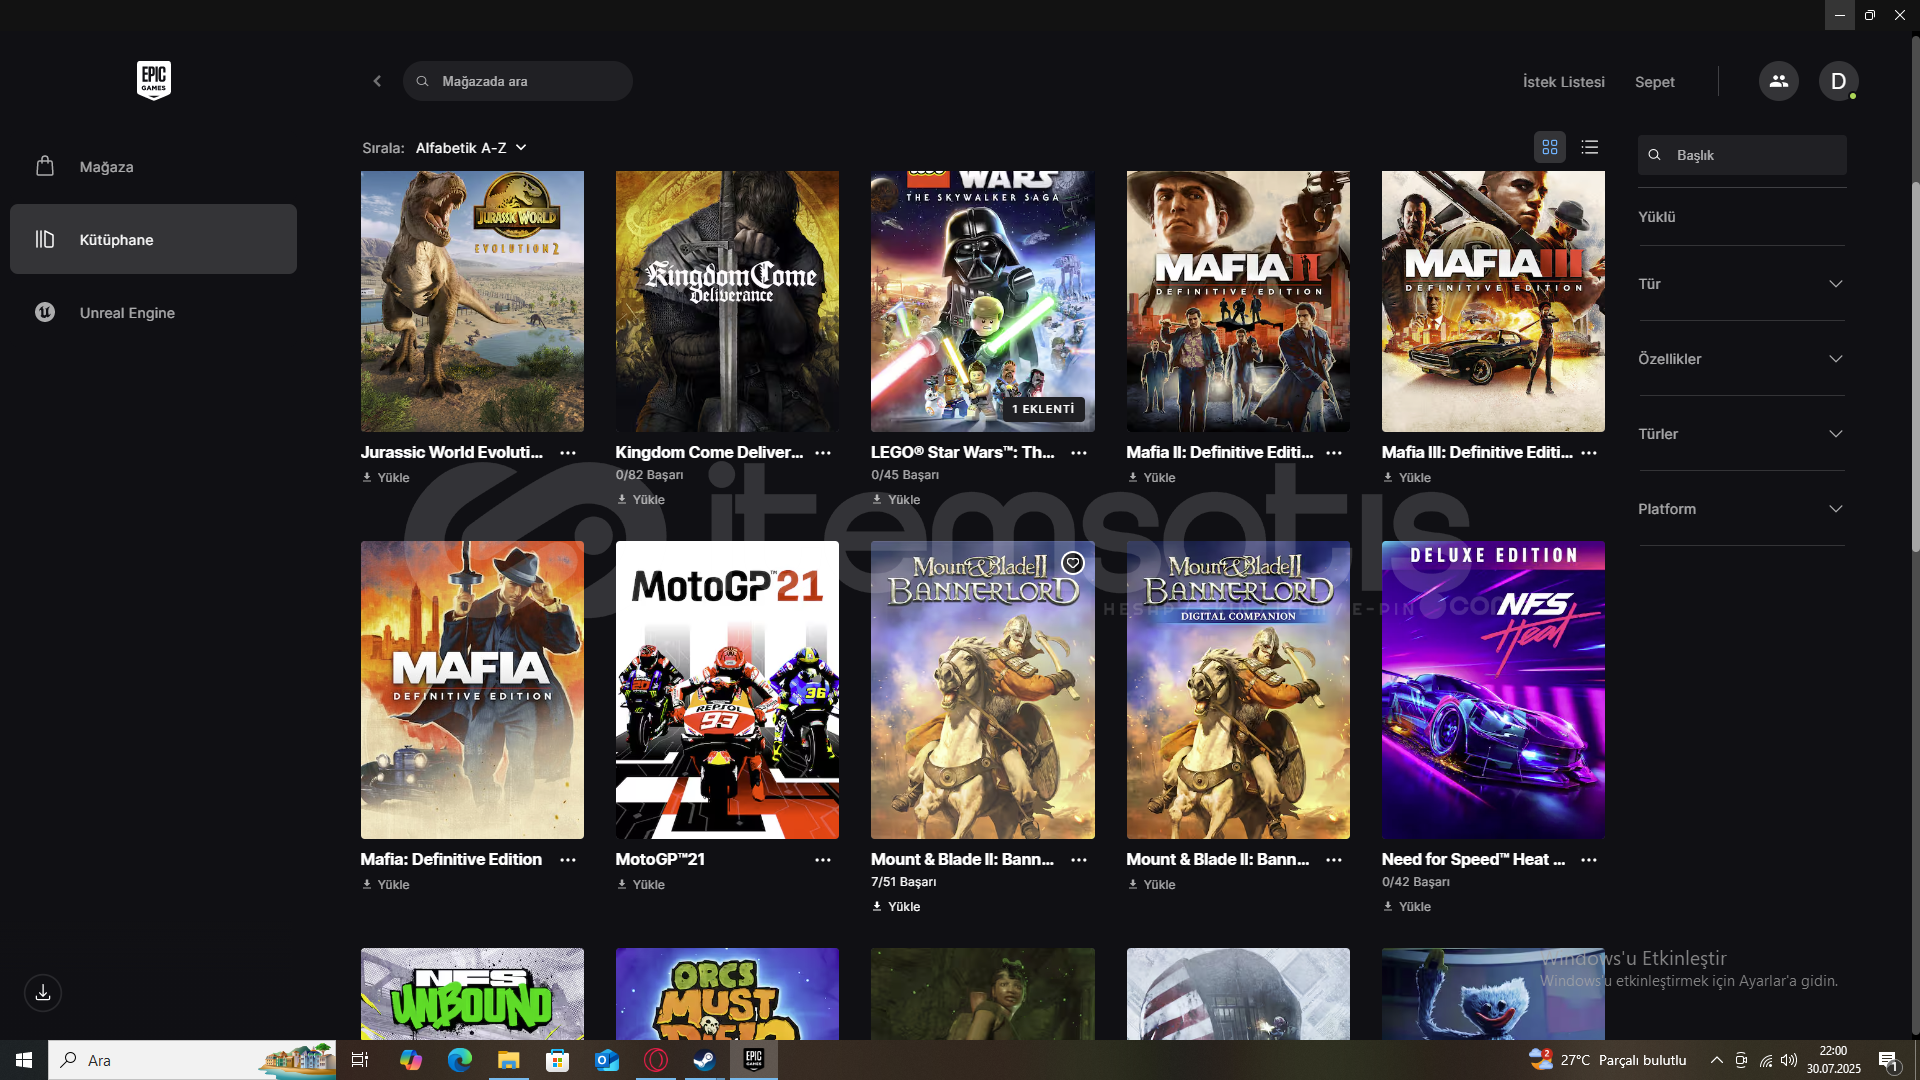Open Microsoft Edge from the taskbar

[x=459, y=1060]
